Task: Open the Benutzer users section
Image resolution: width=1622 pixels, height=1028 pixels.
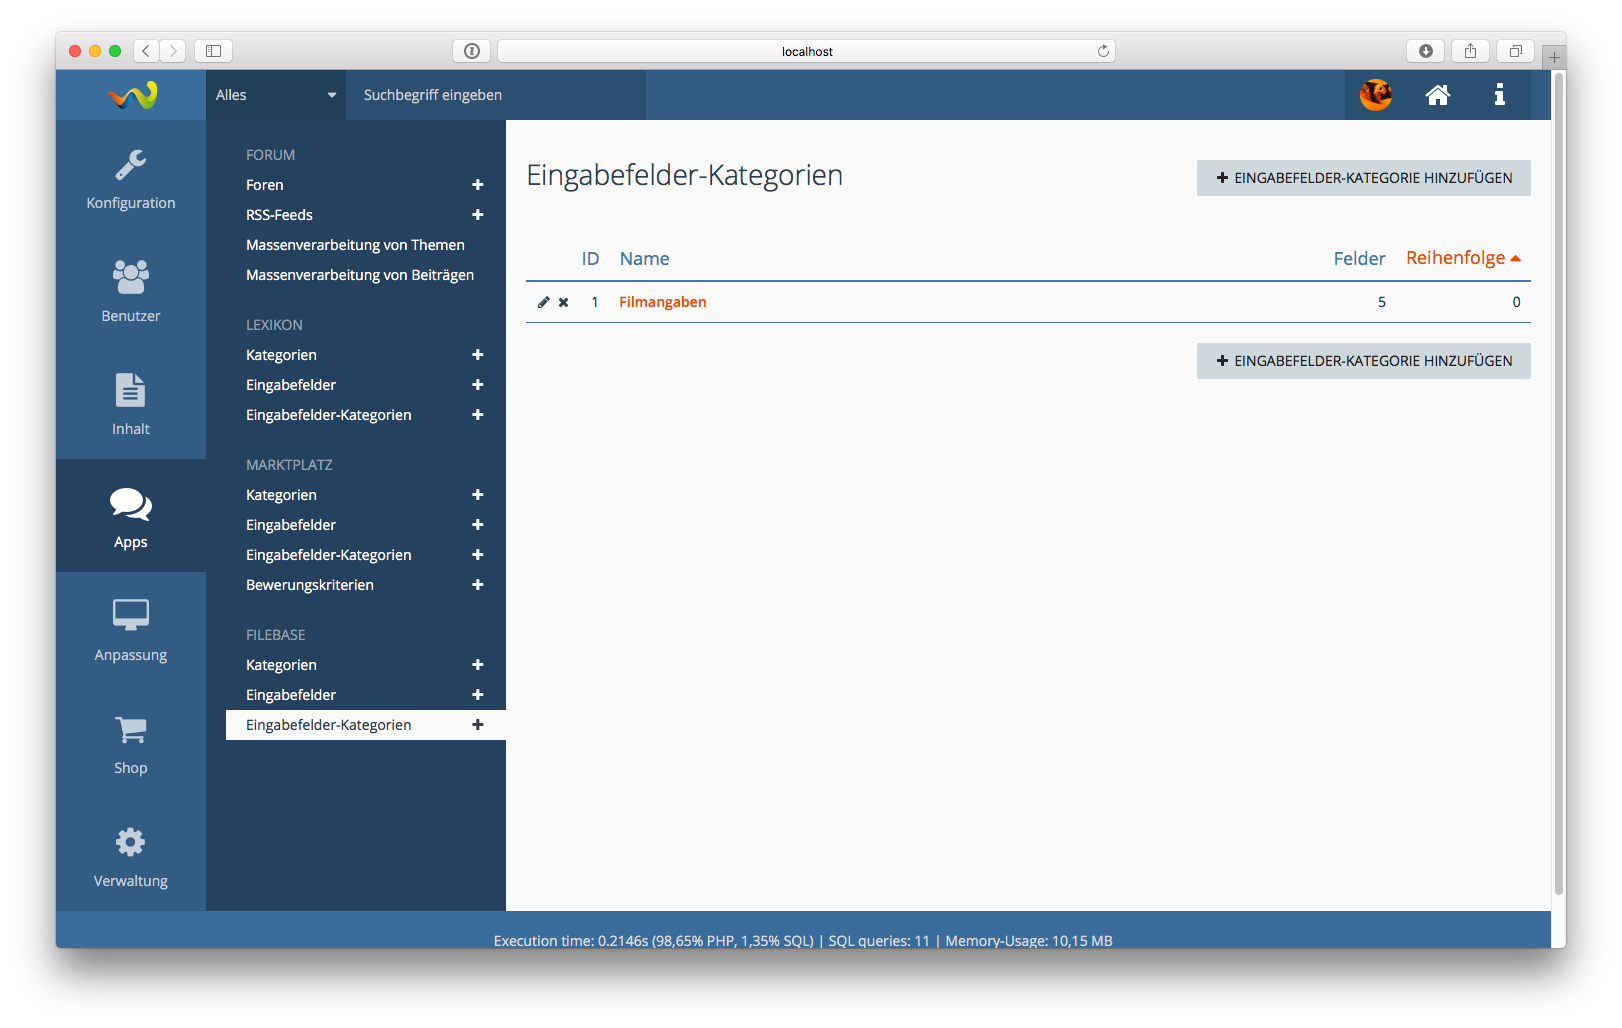Action: click(x=131, y=291)
